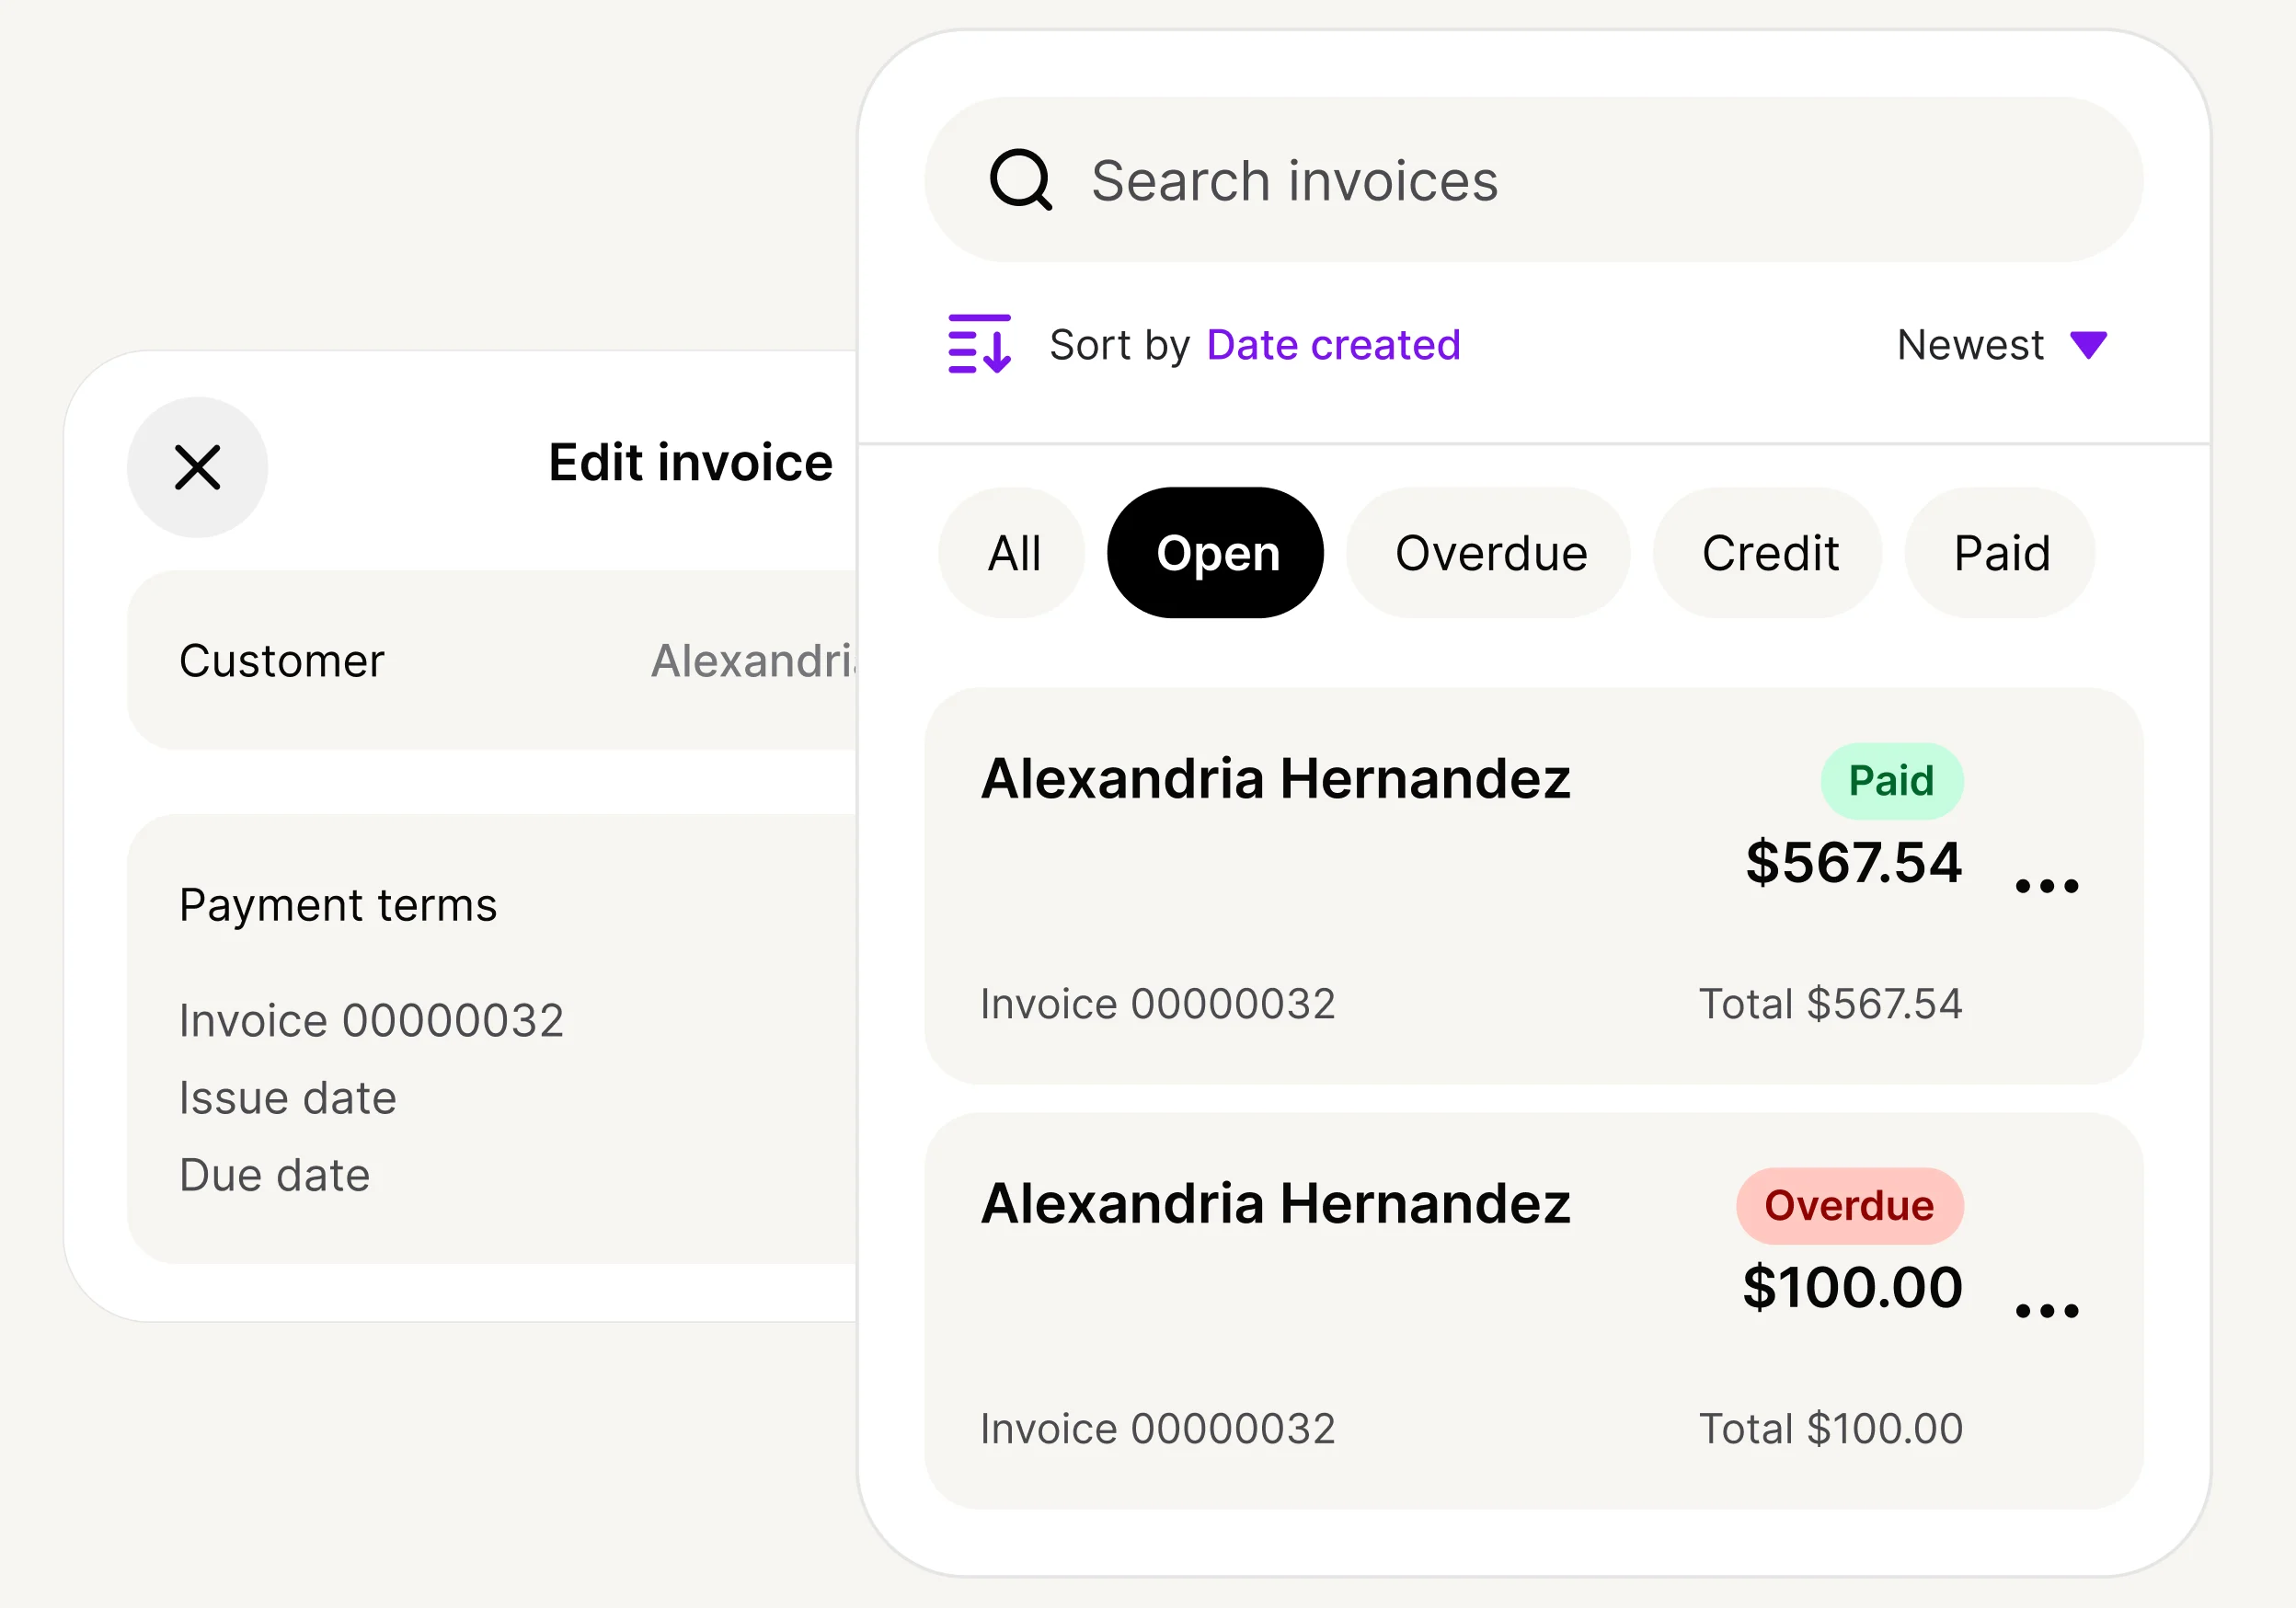Click the $100.00 amount
This screenshot has height=1608, width=2296.
click(x=1852, y=1287)
